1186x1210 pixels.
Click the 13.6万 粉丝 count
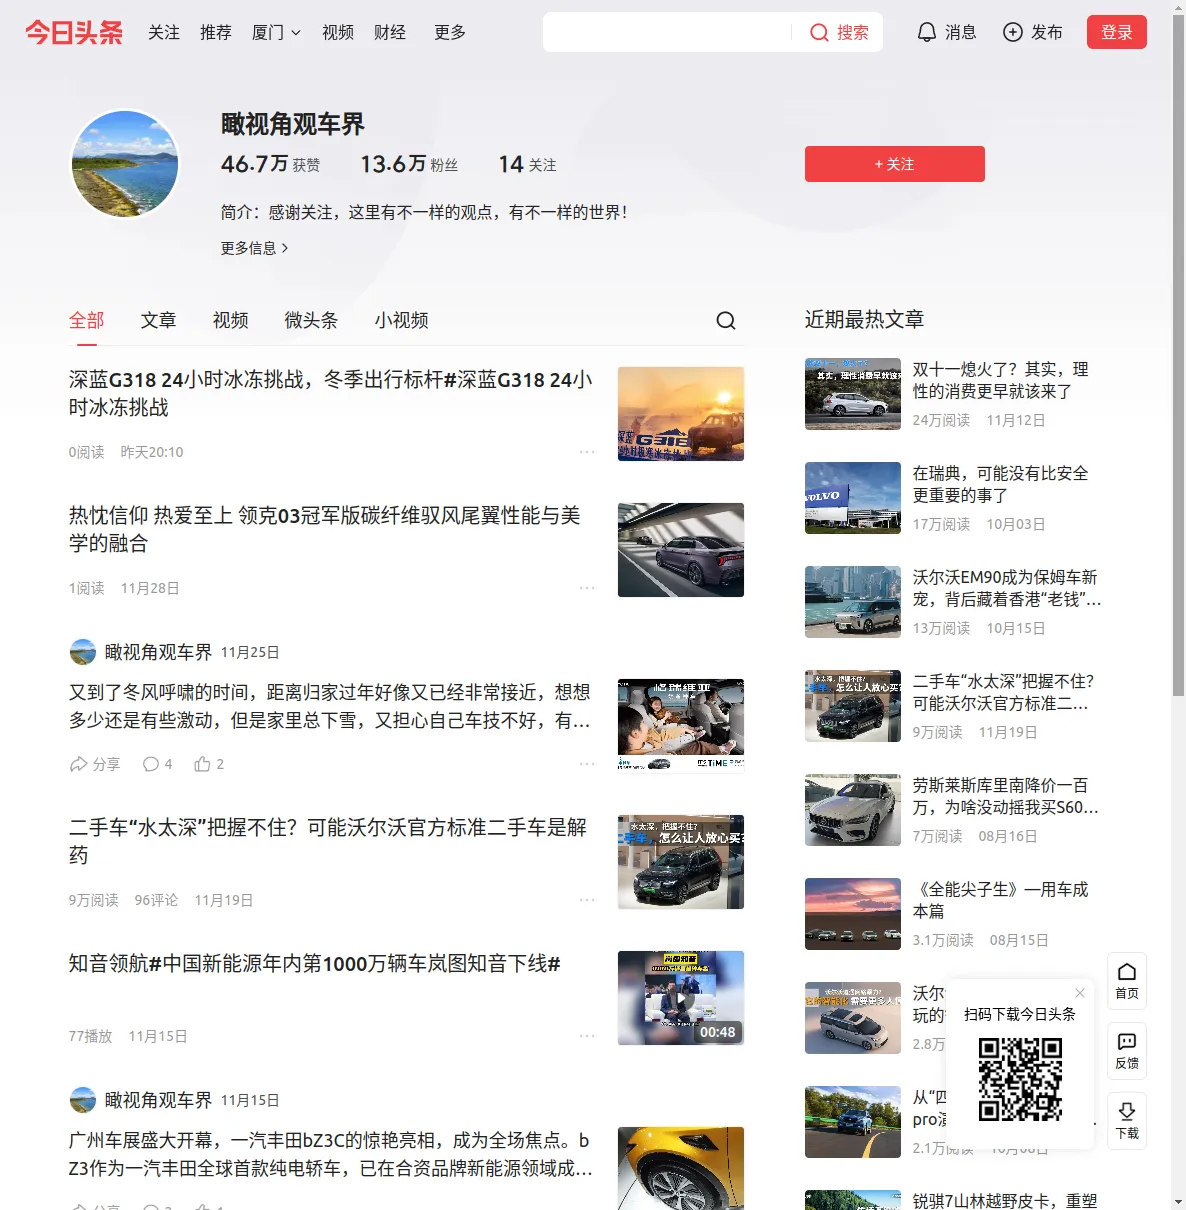pyautogui.click(x=409, y=164)
